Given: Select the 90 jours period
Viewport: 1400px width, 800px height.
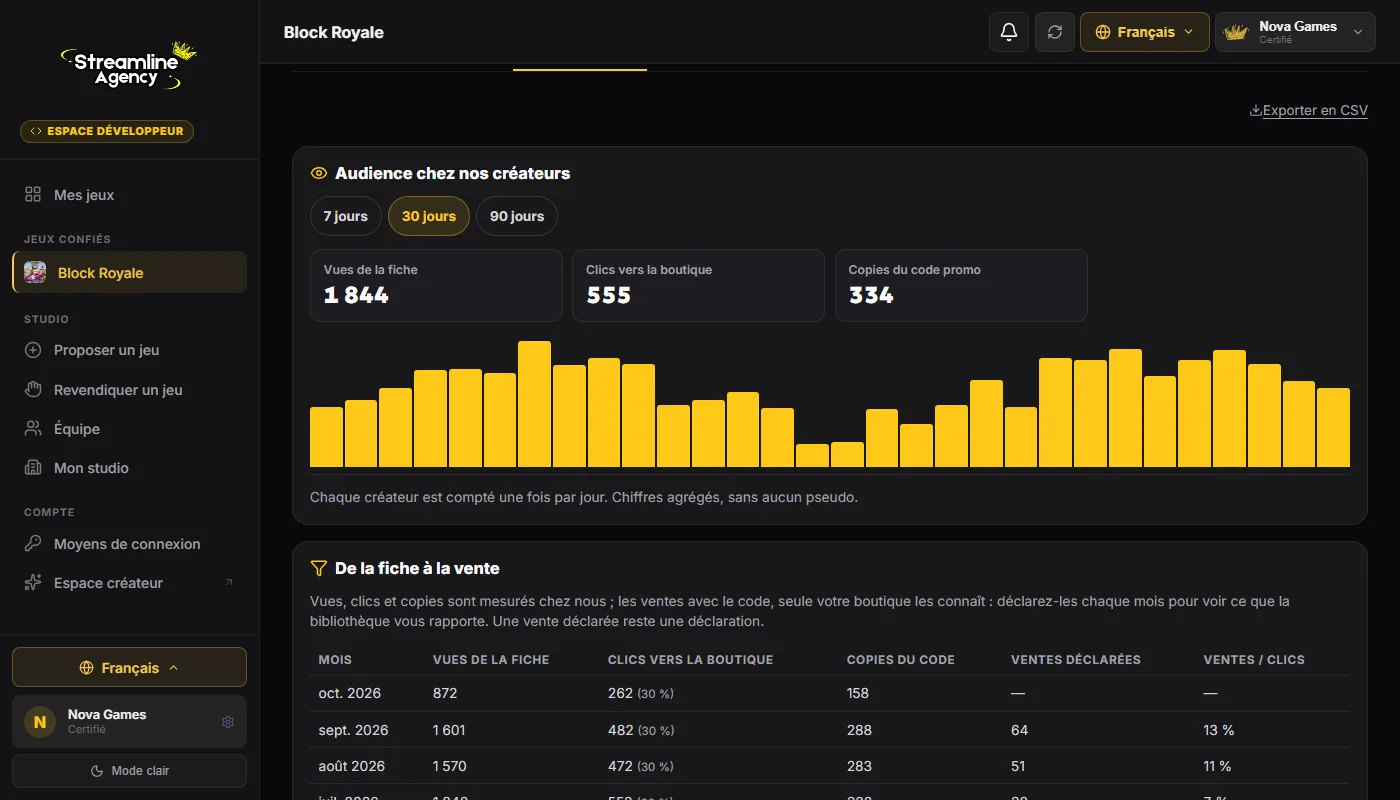Looking at the screenshot, I should pos(517,216).
